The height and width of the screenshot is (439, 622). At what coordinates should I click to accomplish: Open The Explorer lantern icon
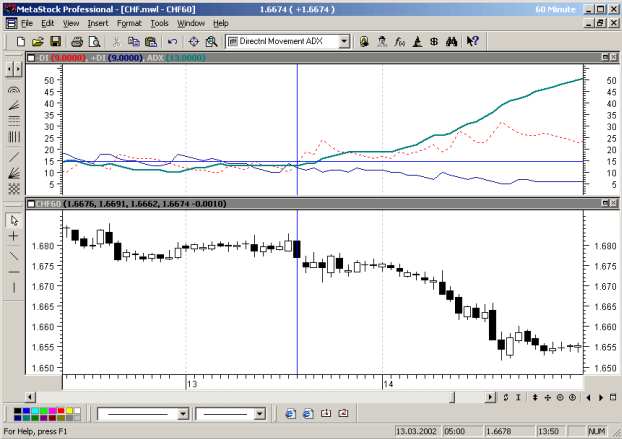[364, 41]
